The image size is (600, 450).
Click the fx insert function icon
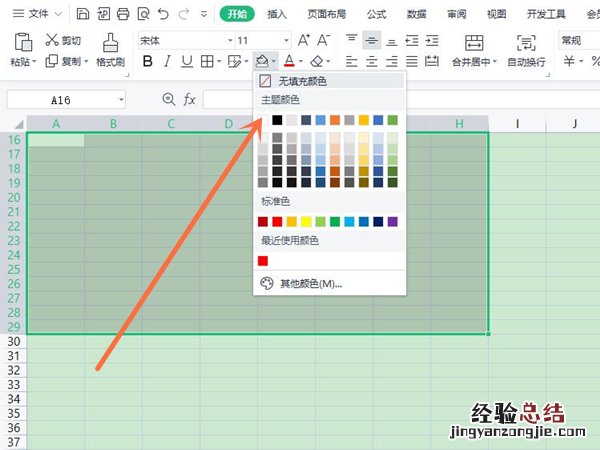(189, 99)
